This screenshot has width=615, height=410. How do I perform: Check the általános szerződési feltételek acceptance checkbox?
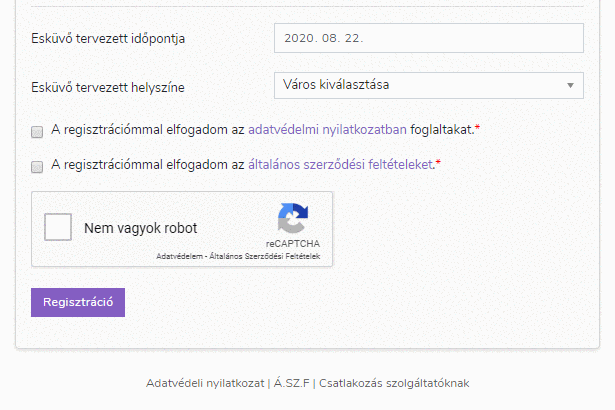click(x=37, y=167)
